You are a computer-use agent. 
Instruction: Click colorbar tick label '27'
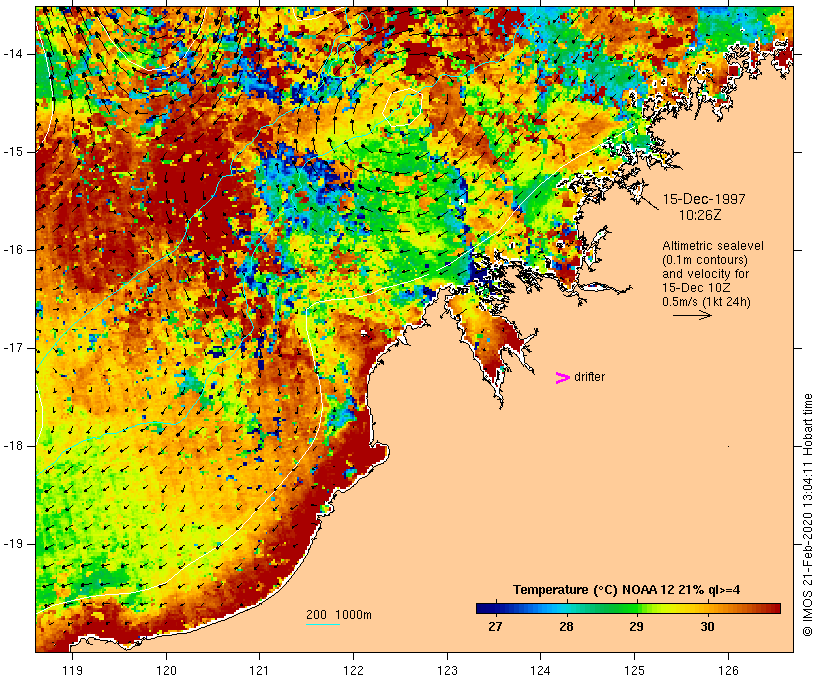click(495, 627)
